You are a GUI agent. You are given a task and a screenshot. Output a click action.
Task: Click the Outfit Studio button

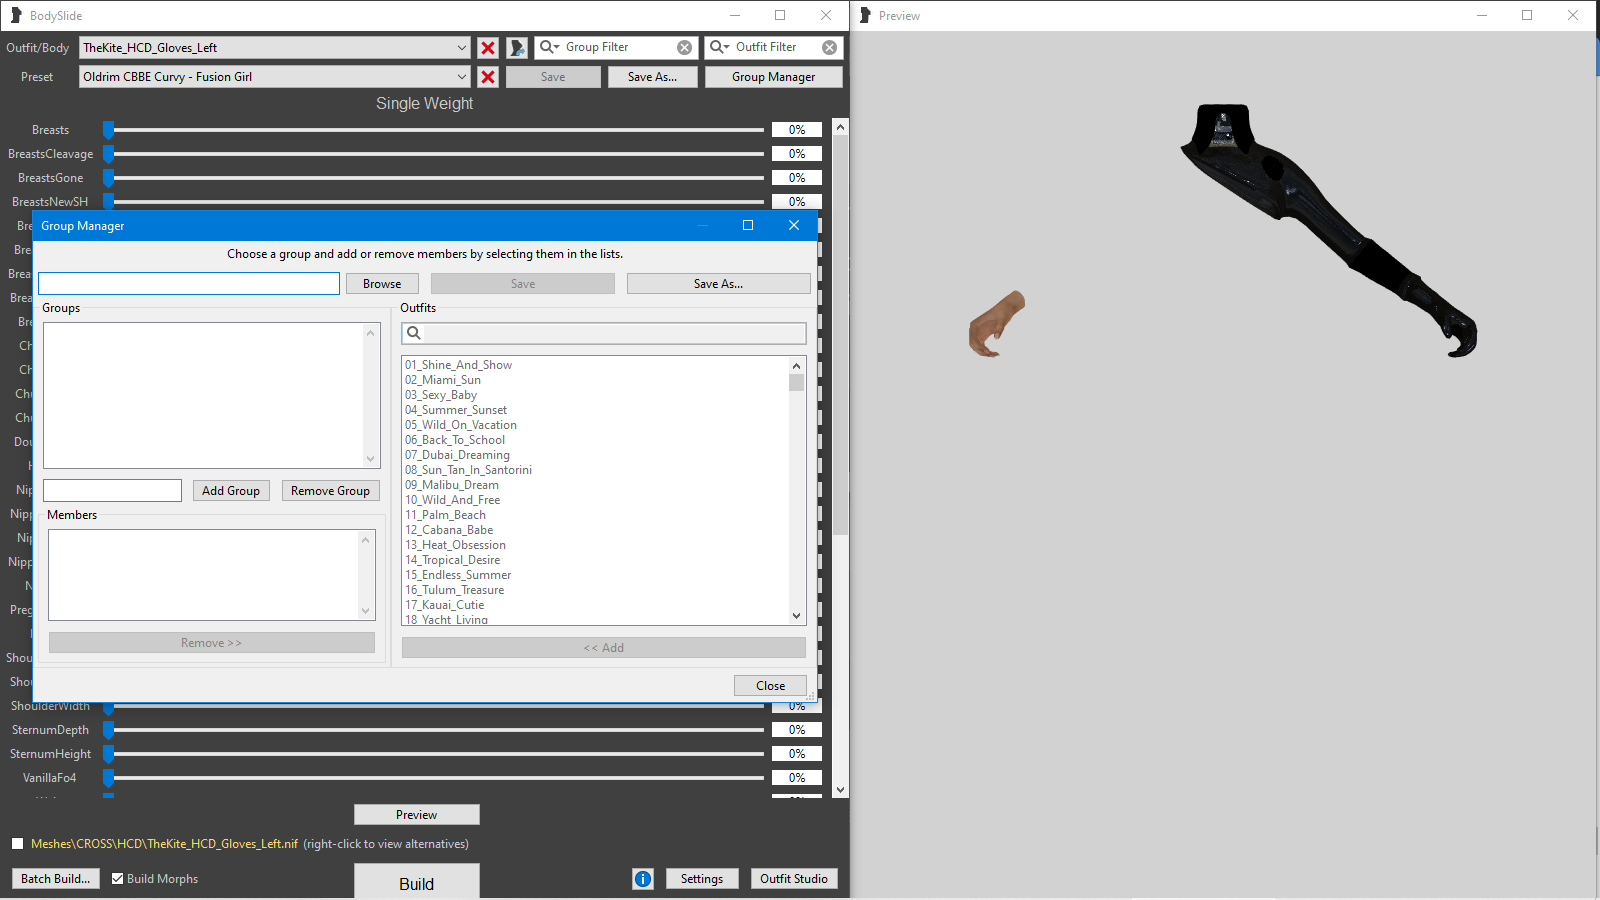click(793, 879)
